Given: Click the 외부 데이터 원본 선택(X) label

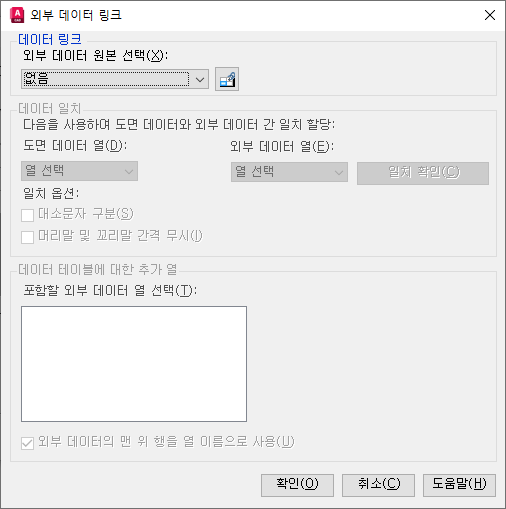Looking at the screenshot, I should pos(95,55).
